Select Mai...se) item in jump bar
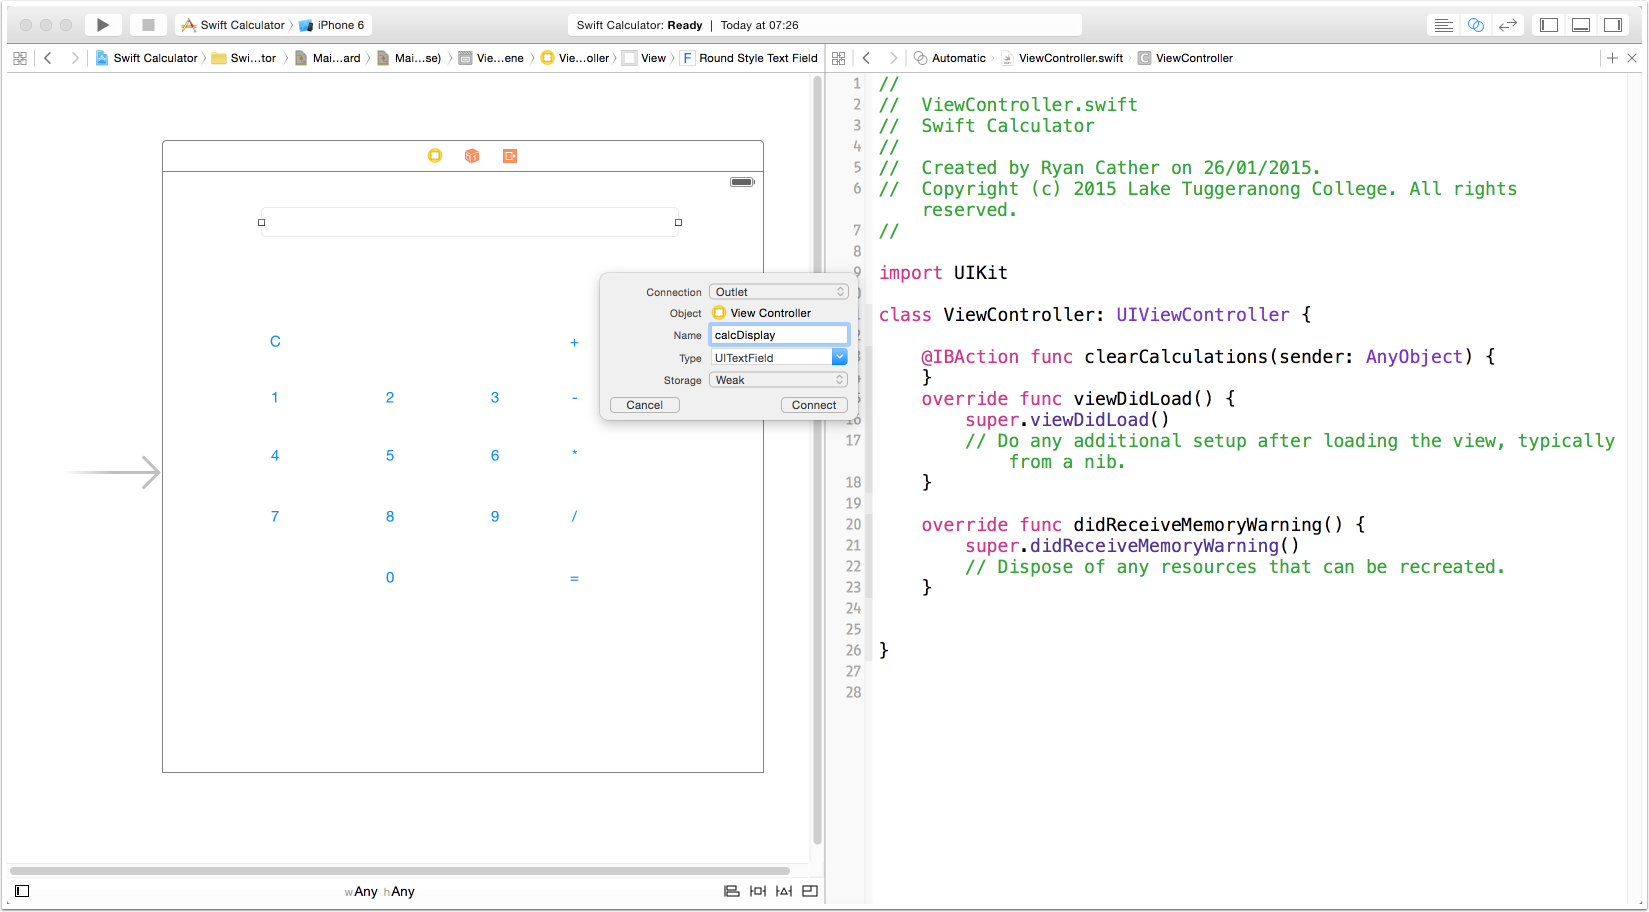The image size is (1649, 912). (409, 58)
